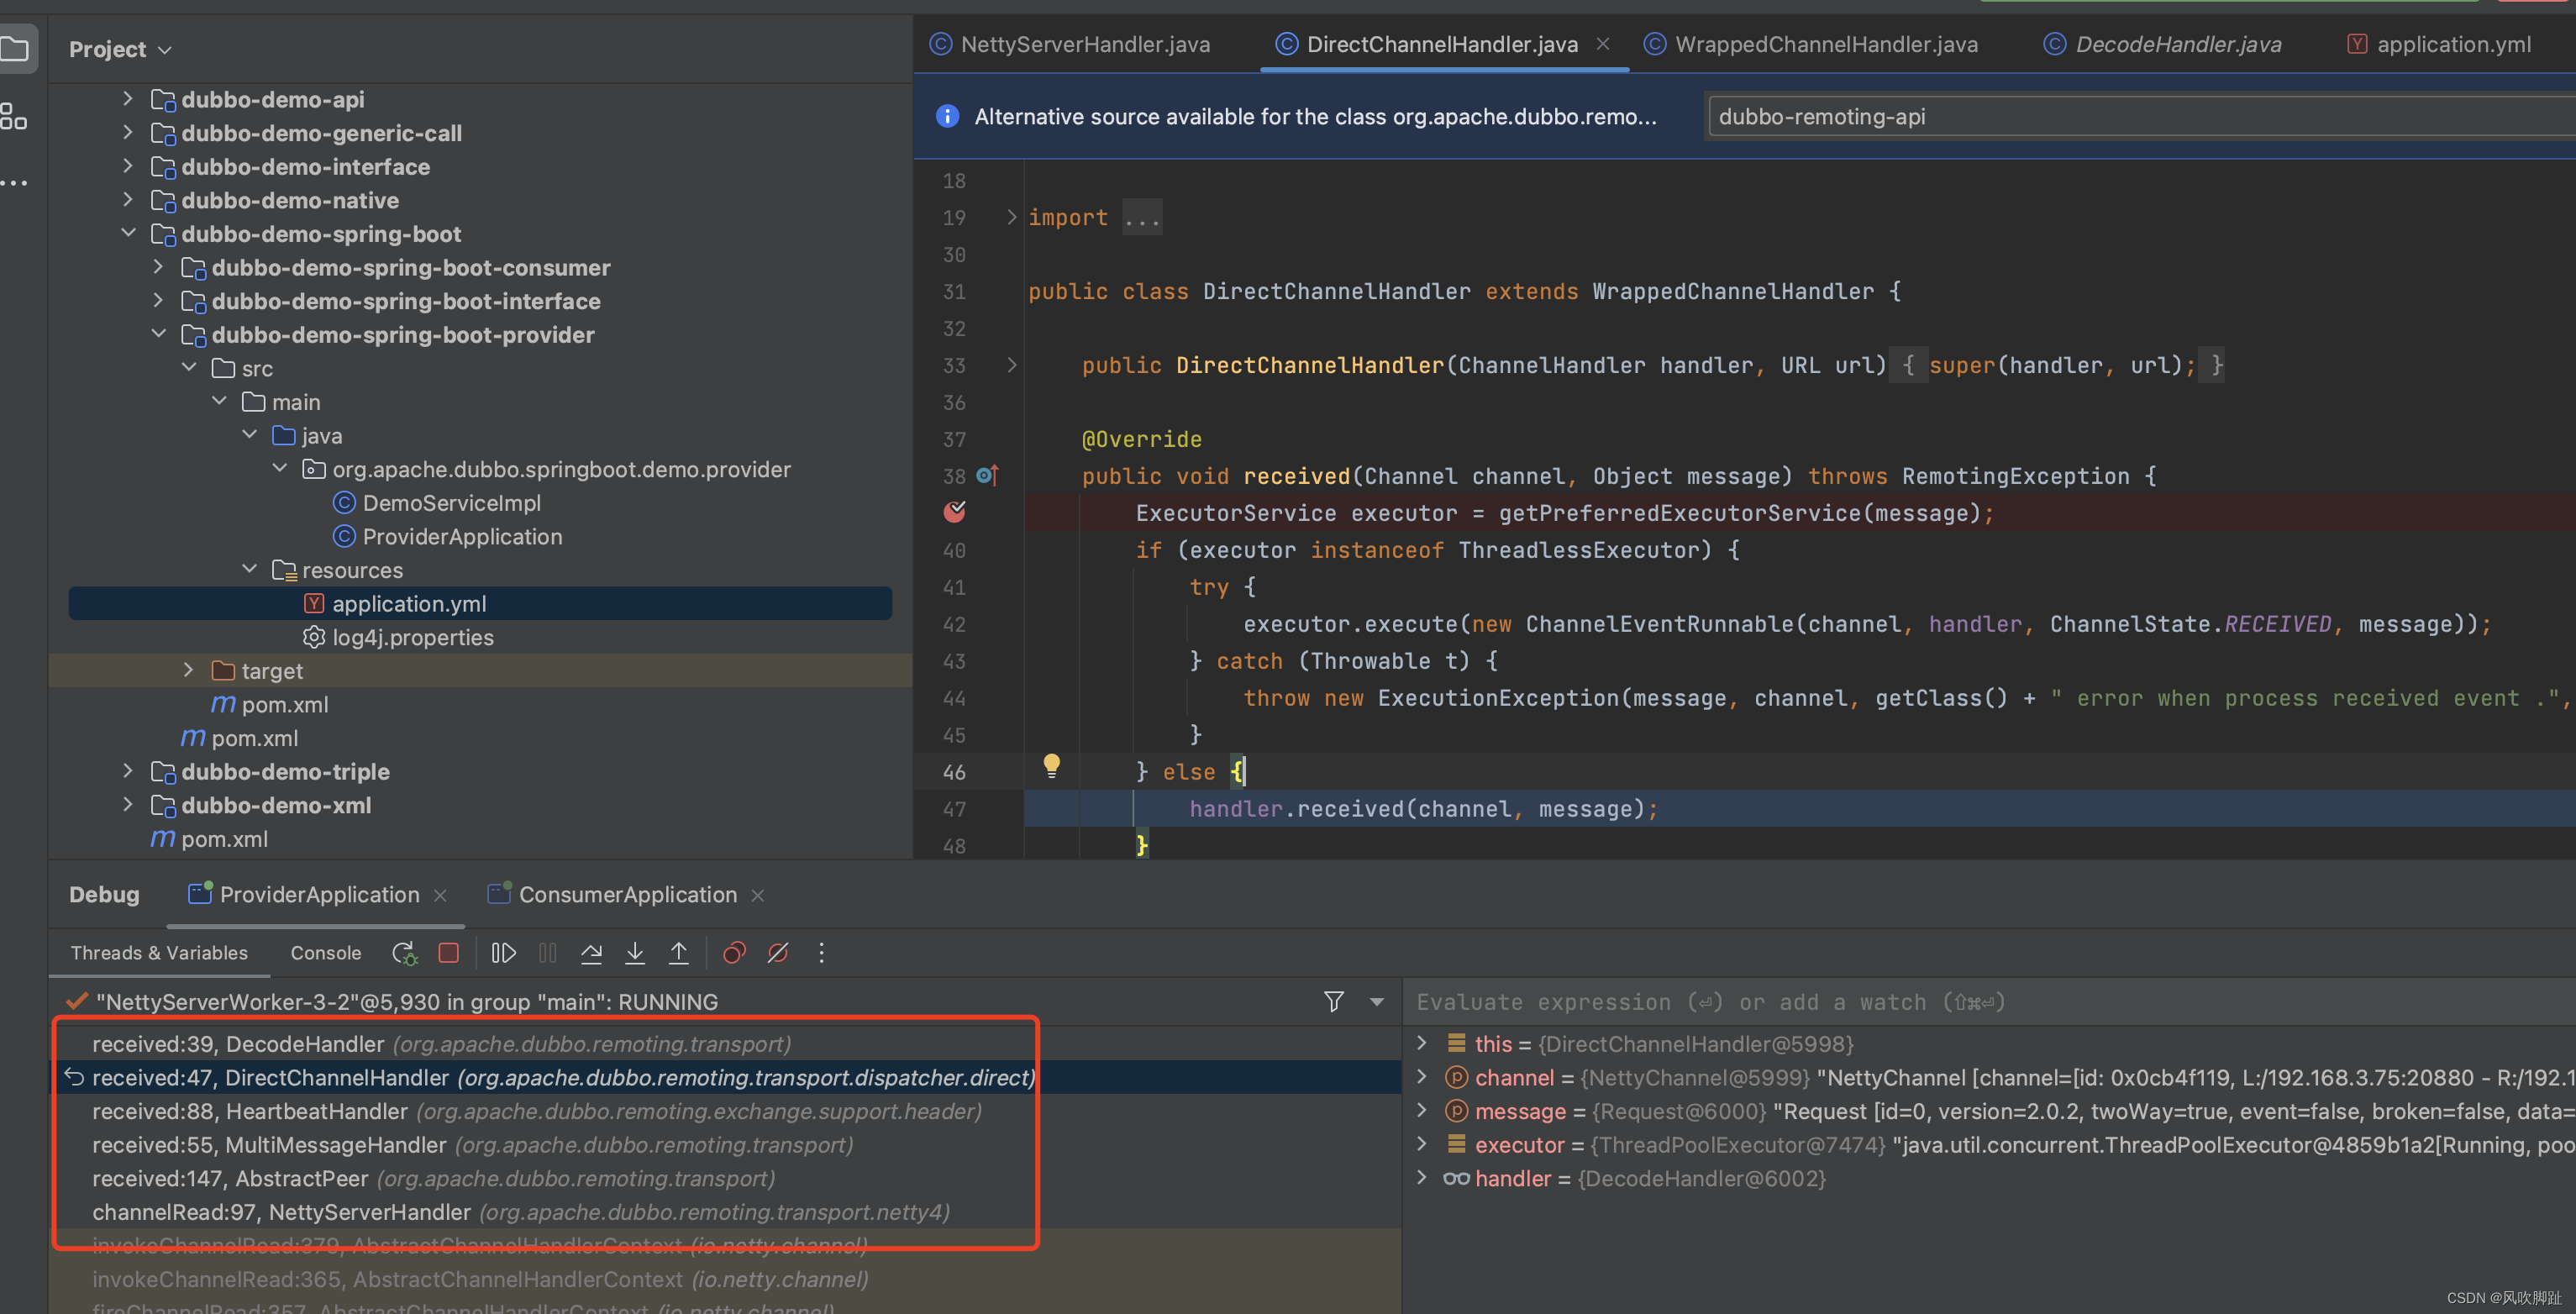Expand the dubbo-demo-triple module
The height and width of the screenshot is (1314, 2576).
coord(127,771)
